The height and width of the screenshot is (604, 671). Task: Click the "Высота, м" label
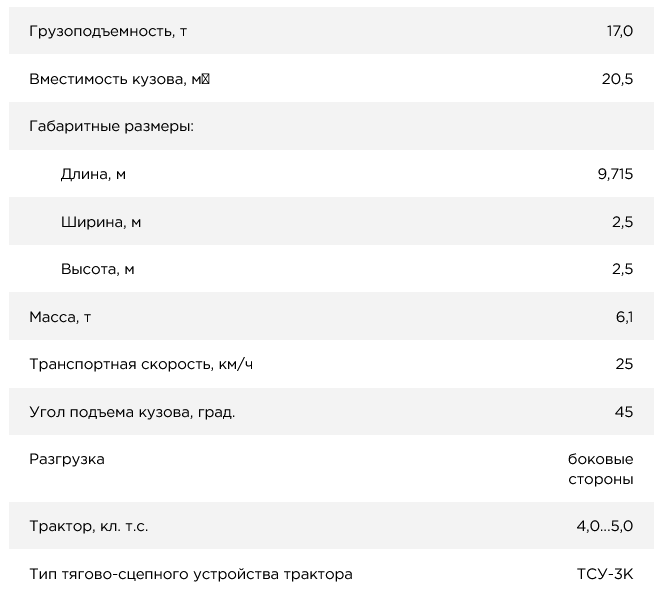click(x=97, y=269)
